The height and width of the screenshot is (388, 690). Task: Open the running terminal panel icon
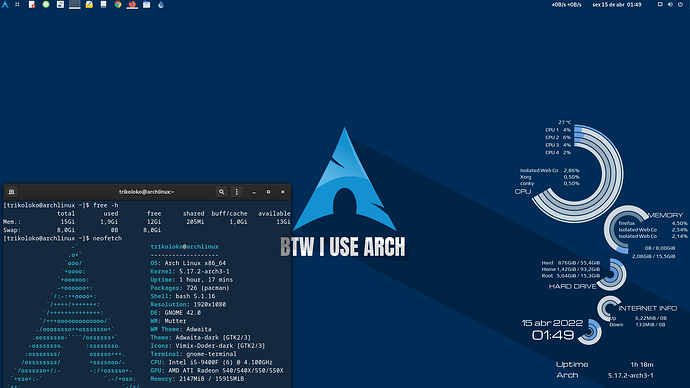point(75,4)
